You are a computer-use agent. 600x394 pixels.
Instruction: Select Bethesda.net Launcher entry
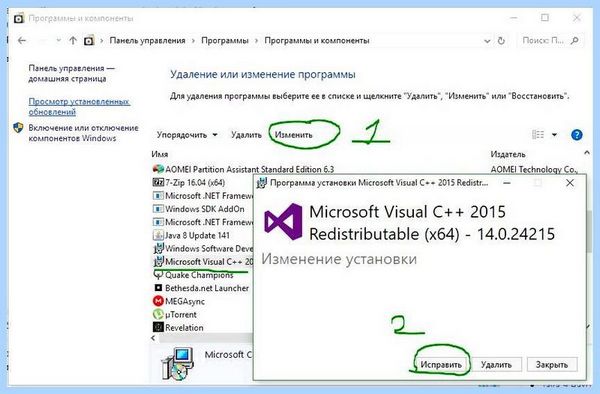click(207, 288)
